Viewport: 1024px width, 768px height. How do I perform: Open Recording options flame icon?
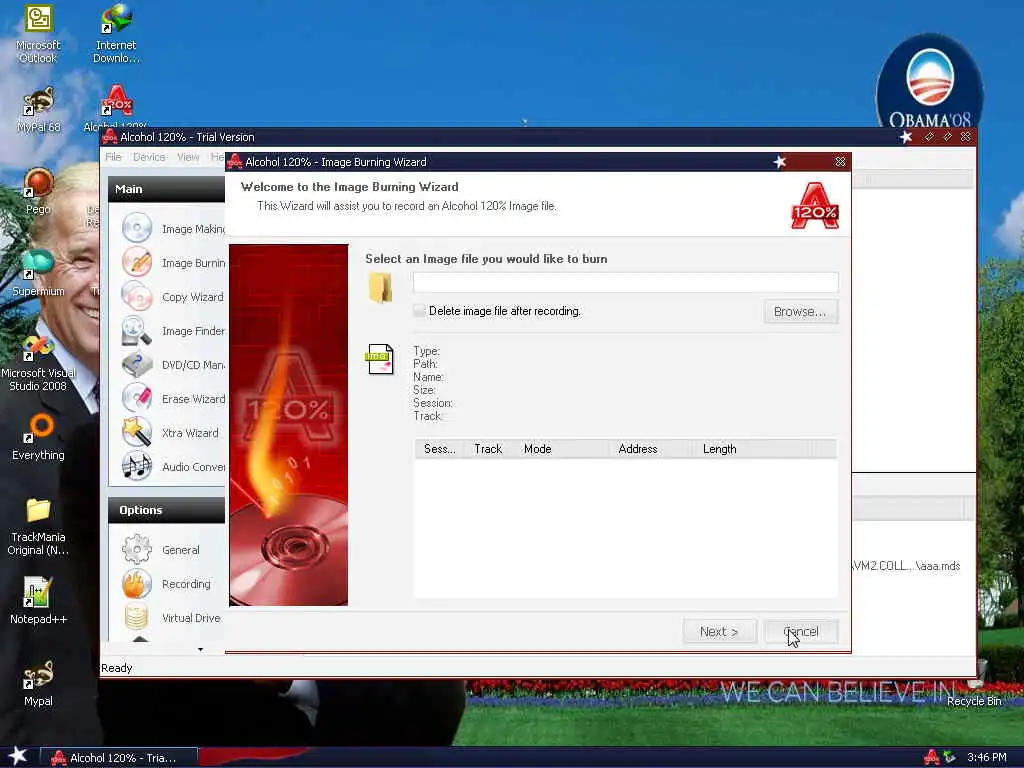(136, 584)
